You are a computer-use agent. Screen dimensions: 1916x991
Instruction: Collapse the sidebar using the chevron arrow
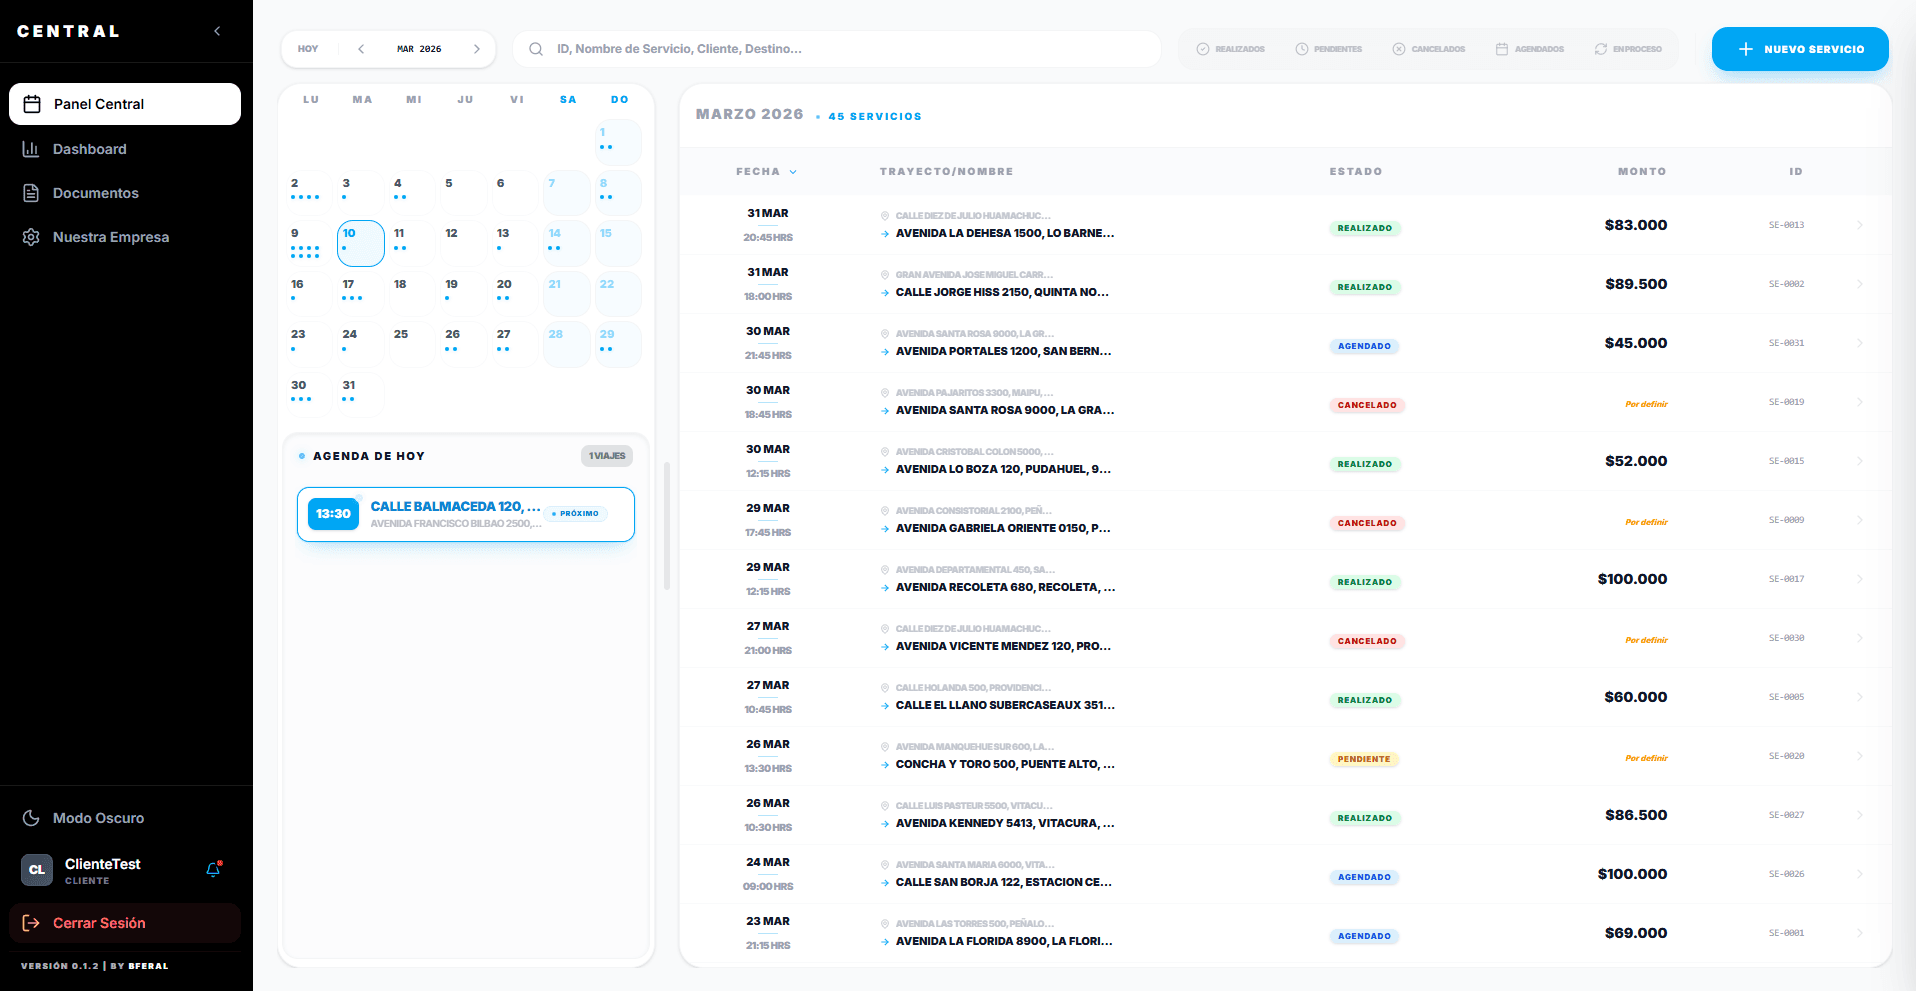coord(217,31)
